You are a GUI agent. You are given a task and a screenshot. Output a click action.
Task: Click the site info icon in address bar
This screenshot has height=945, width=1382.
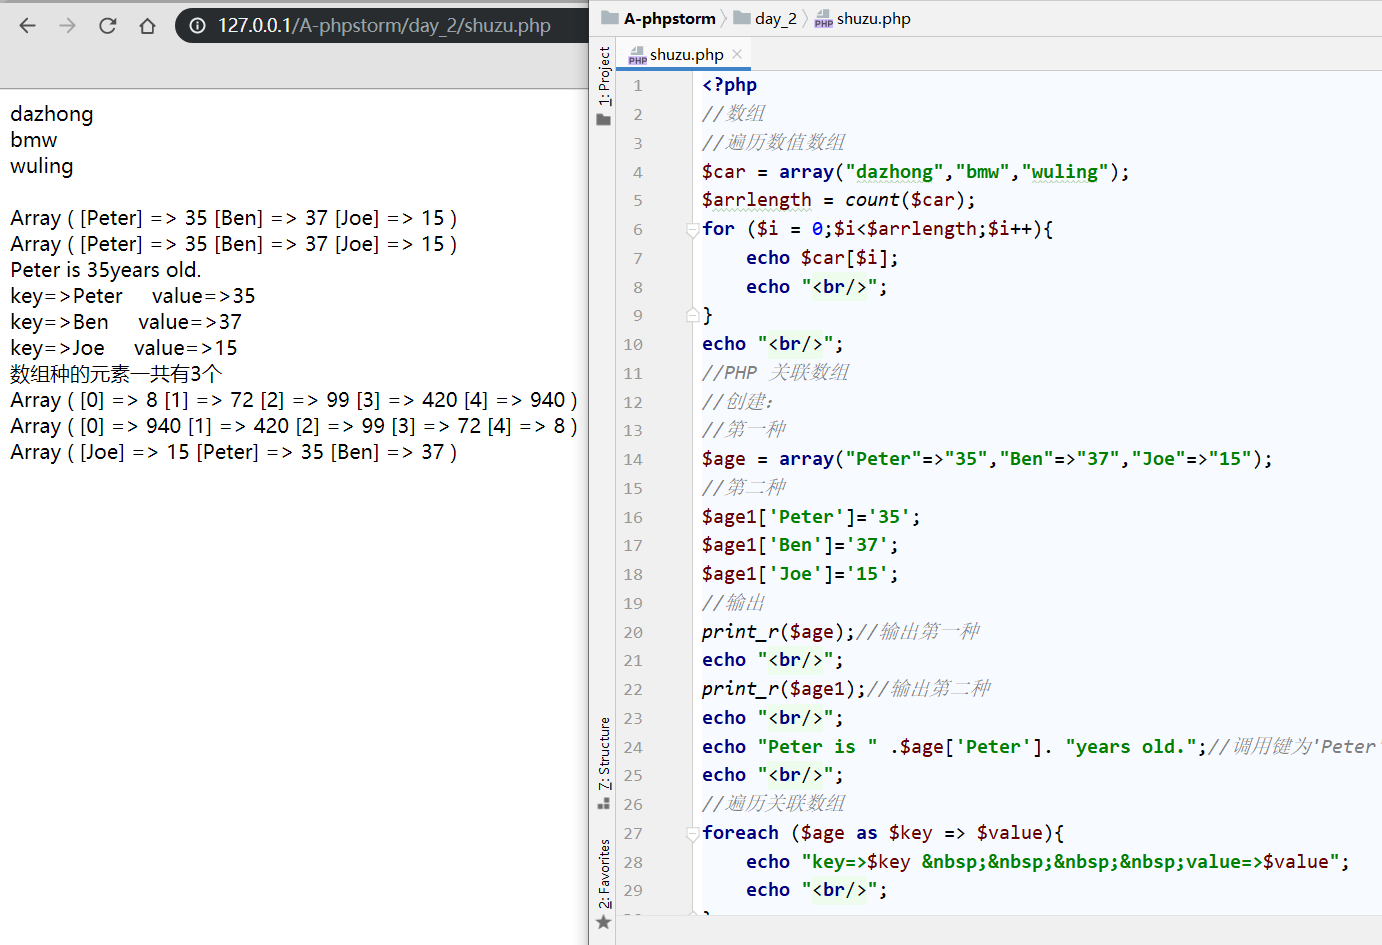(198, 26)
